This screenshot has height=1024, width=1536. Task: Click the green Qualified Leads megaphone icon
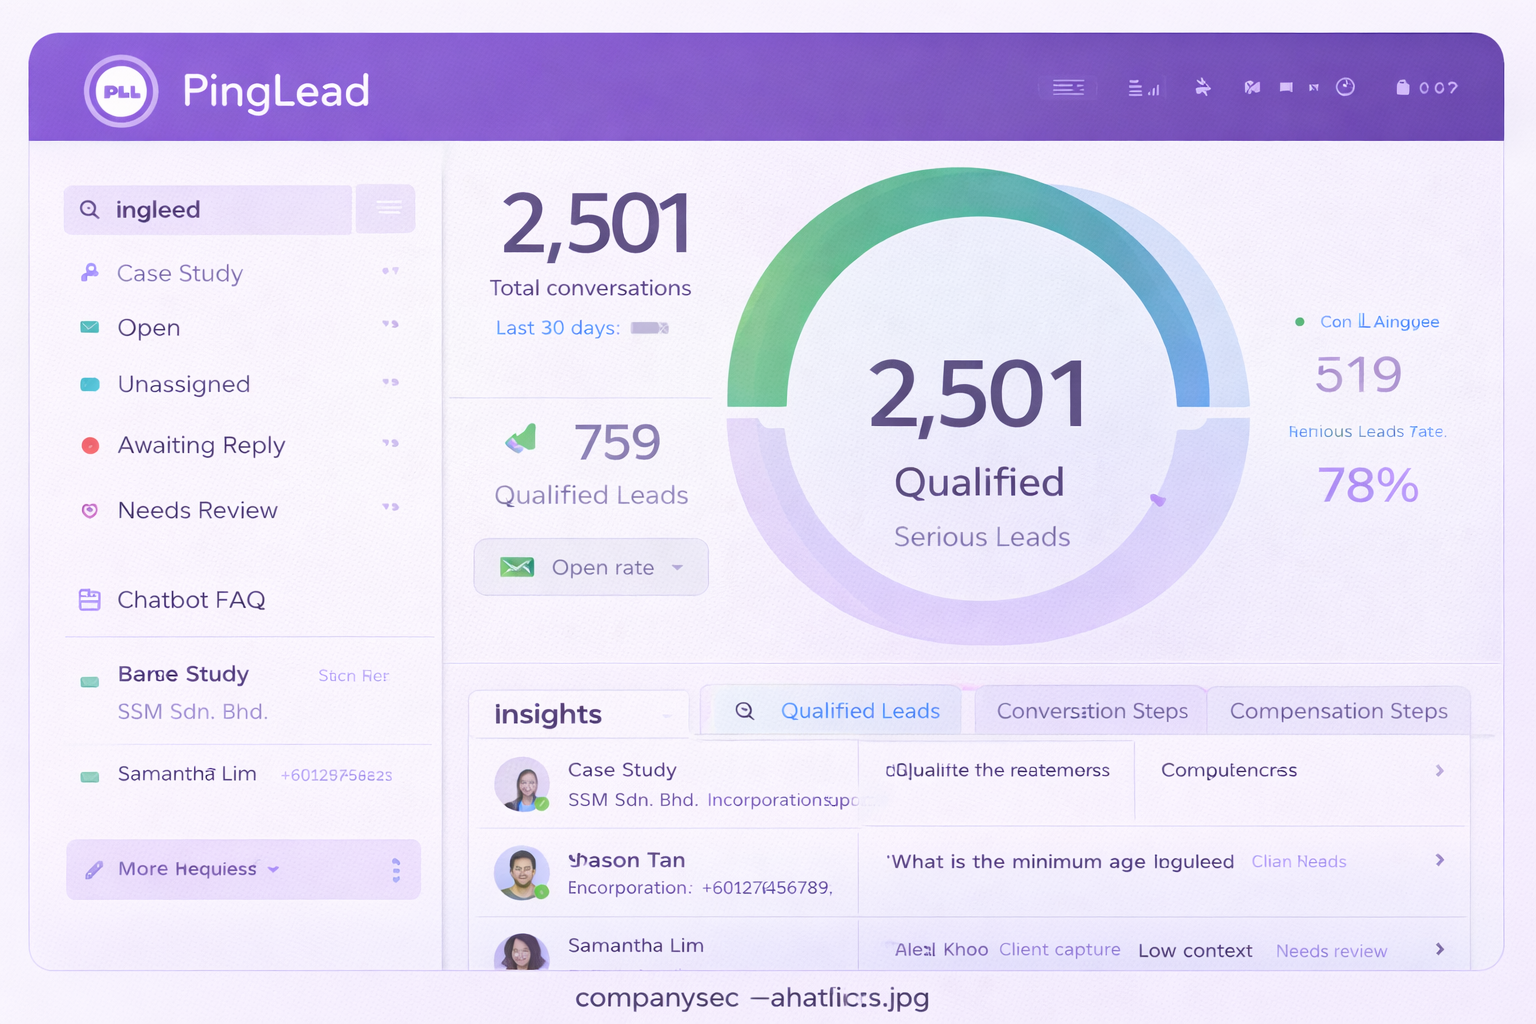(x=521, y=439)
